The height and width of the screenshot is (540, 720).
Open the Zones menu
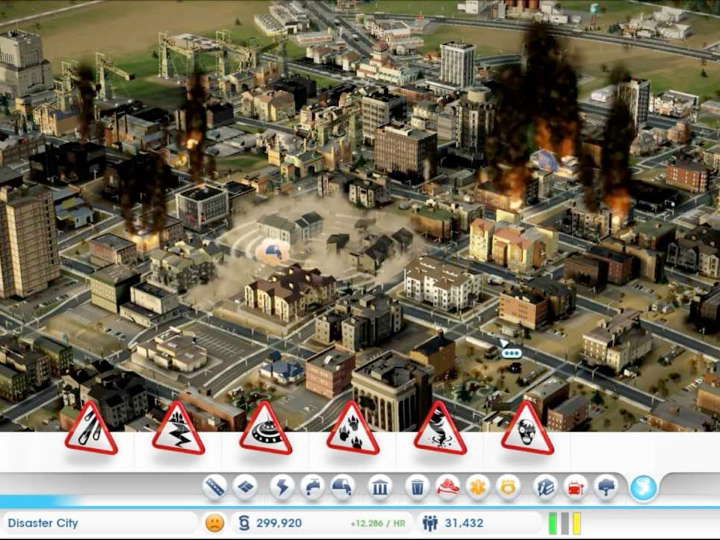[245, 487]
